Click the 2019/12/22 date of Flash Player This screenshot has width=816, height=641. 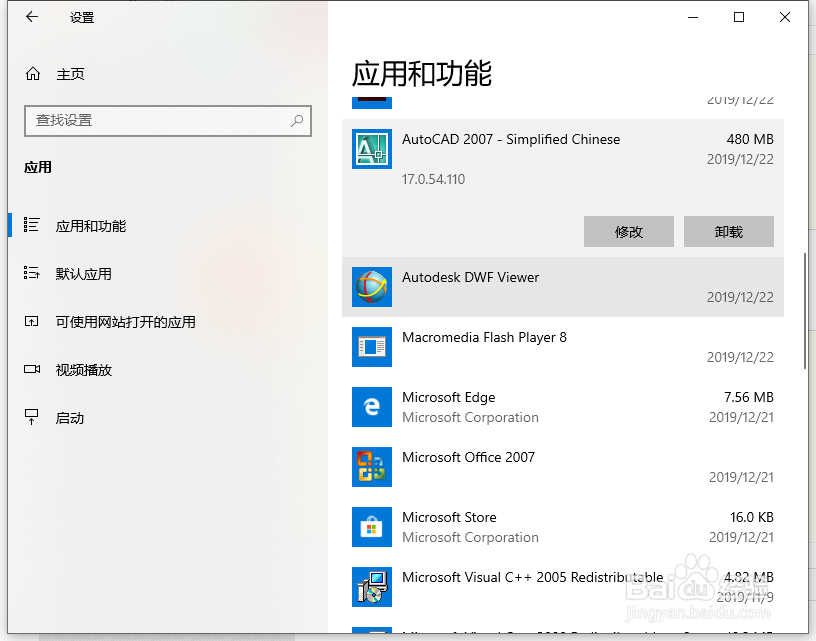click(740, 357)
